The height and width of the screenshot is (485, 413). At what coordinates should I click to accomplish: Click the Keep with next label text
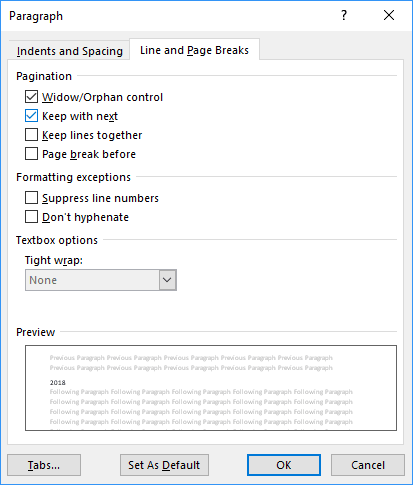click(x=80, y=116)
